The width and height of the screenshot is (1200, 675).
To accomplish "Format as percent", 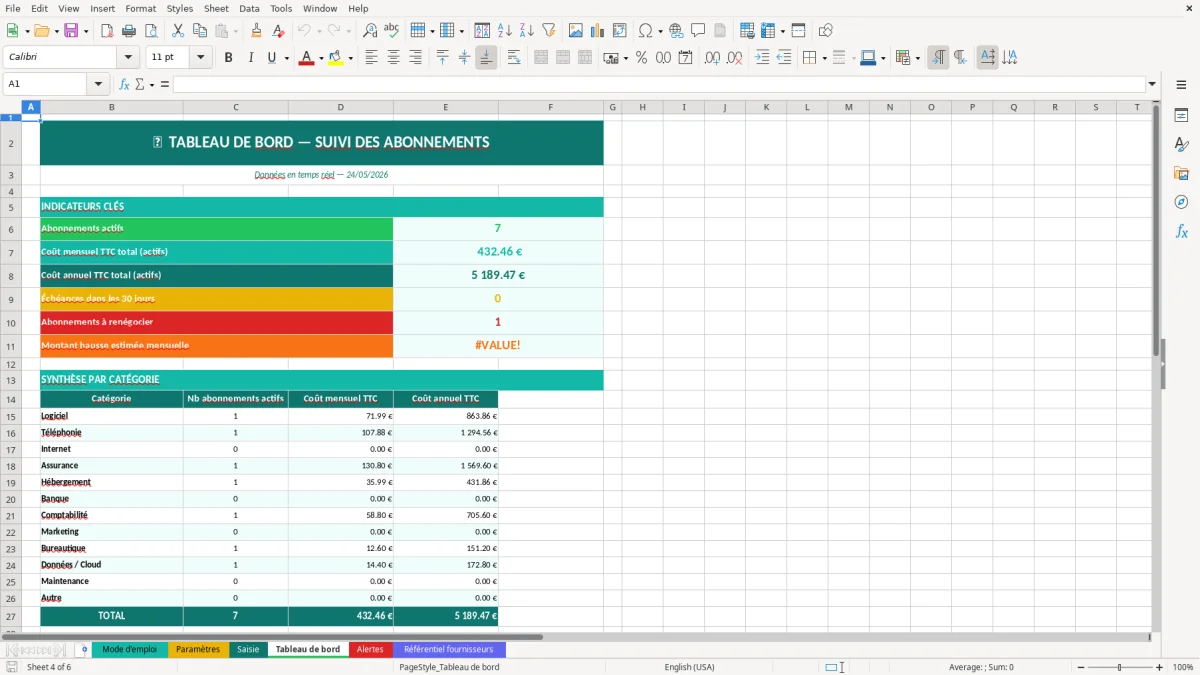I will tap(641, 58).
